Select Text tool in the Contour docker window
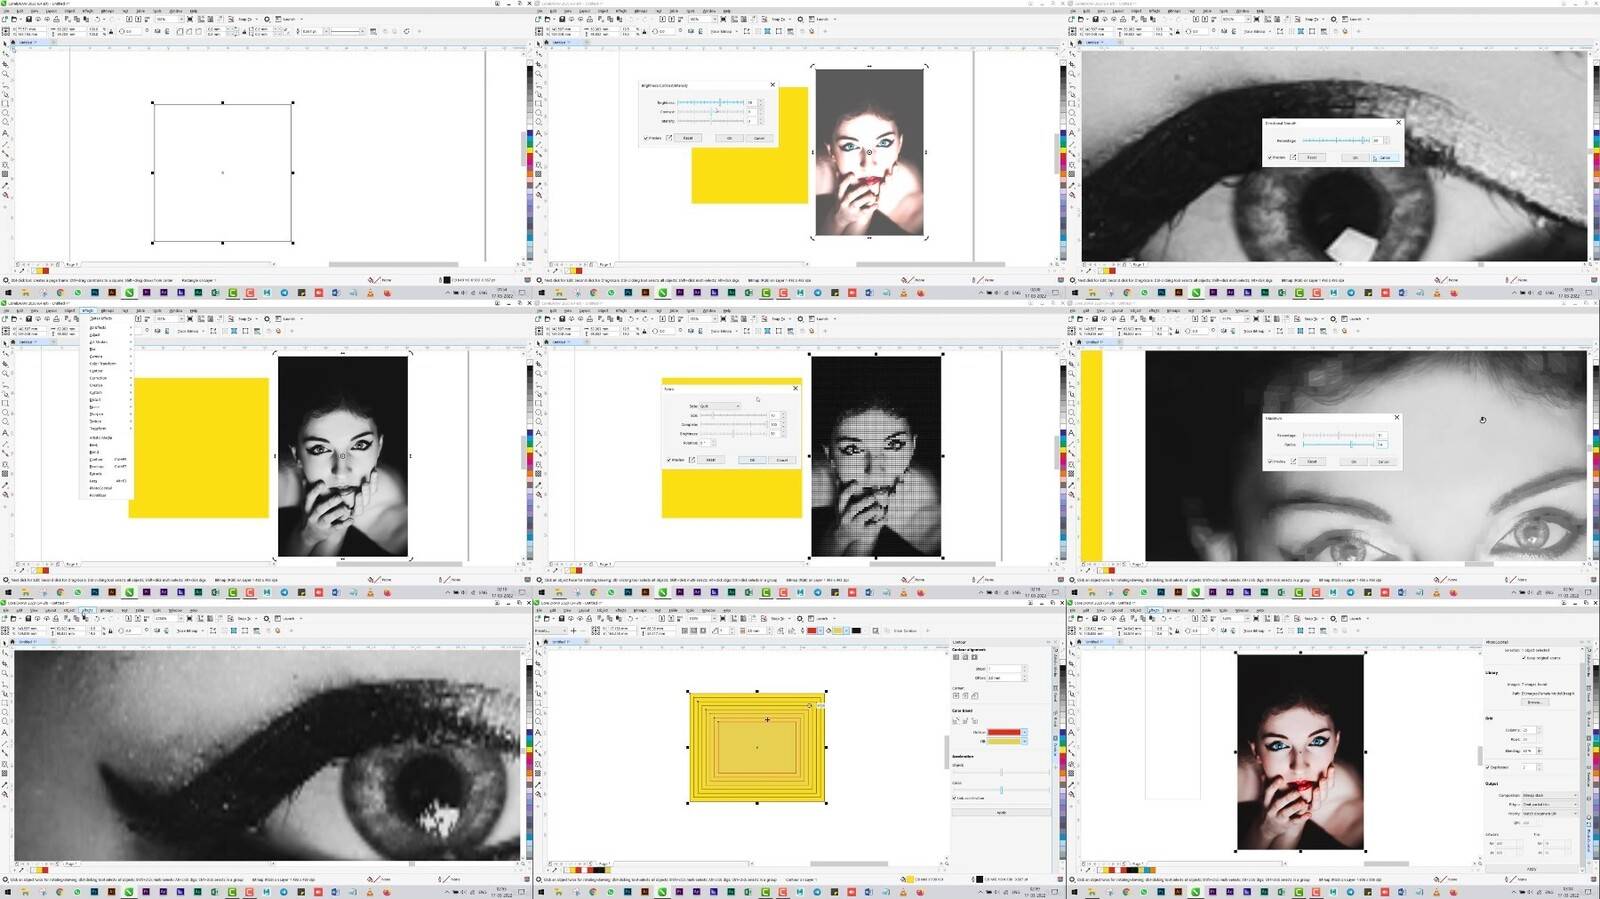The height and width of the screenshot is (899, 1600). pyautogui.click(x=538, y=732)
